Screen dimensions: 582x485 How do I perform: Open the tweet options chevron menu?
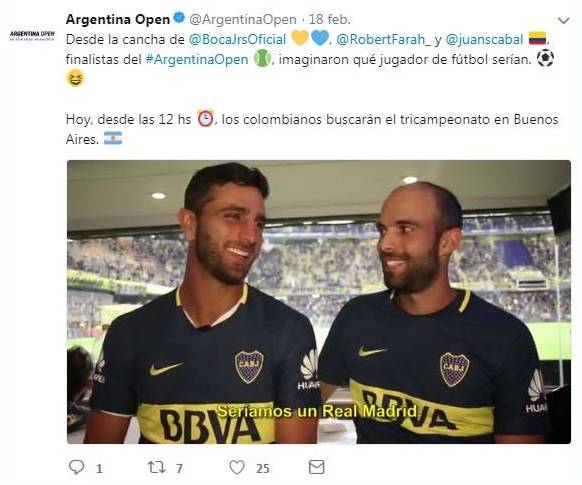coord(564,20)
